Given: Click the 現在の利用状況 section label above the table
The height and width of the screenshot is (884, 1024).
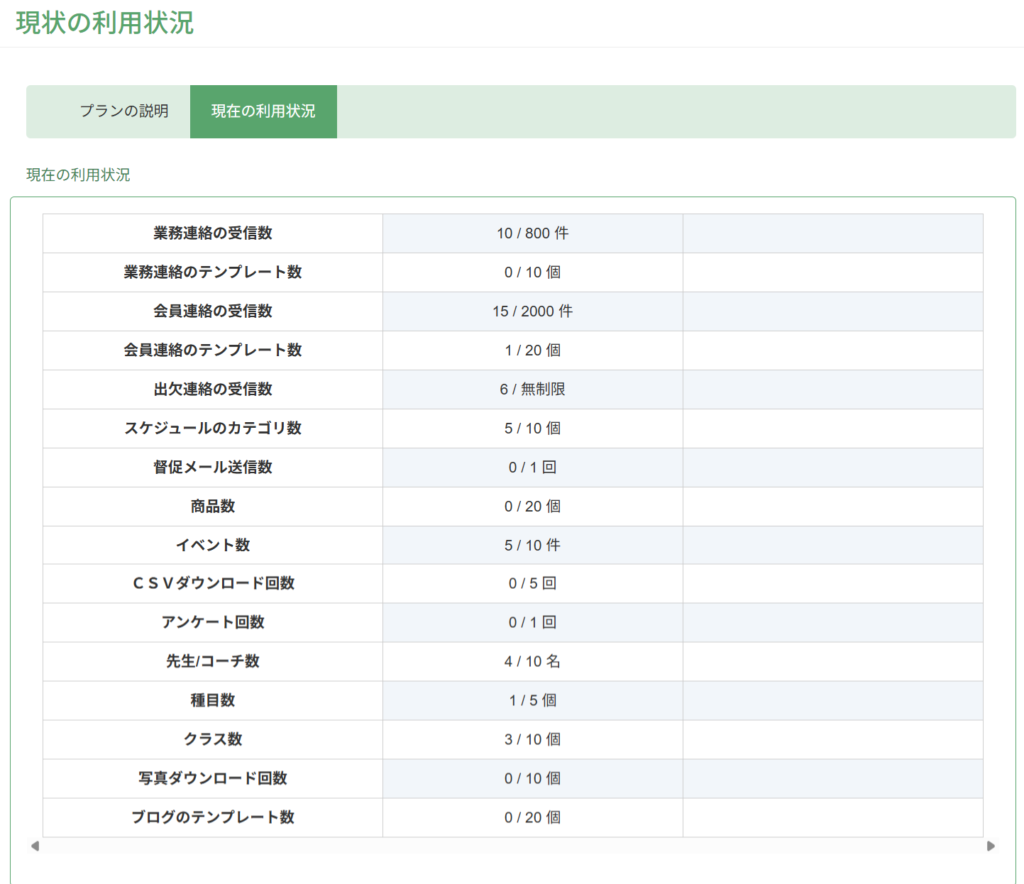Looking at the screenshot, I should (x=78, y=175).
